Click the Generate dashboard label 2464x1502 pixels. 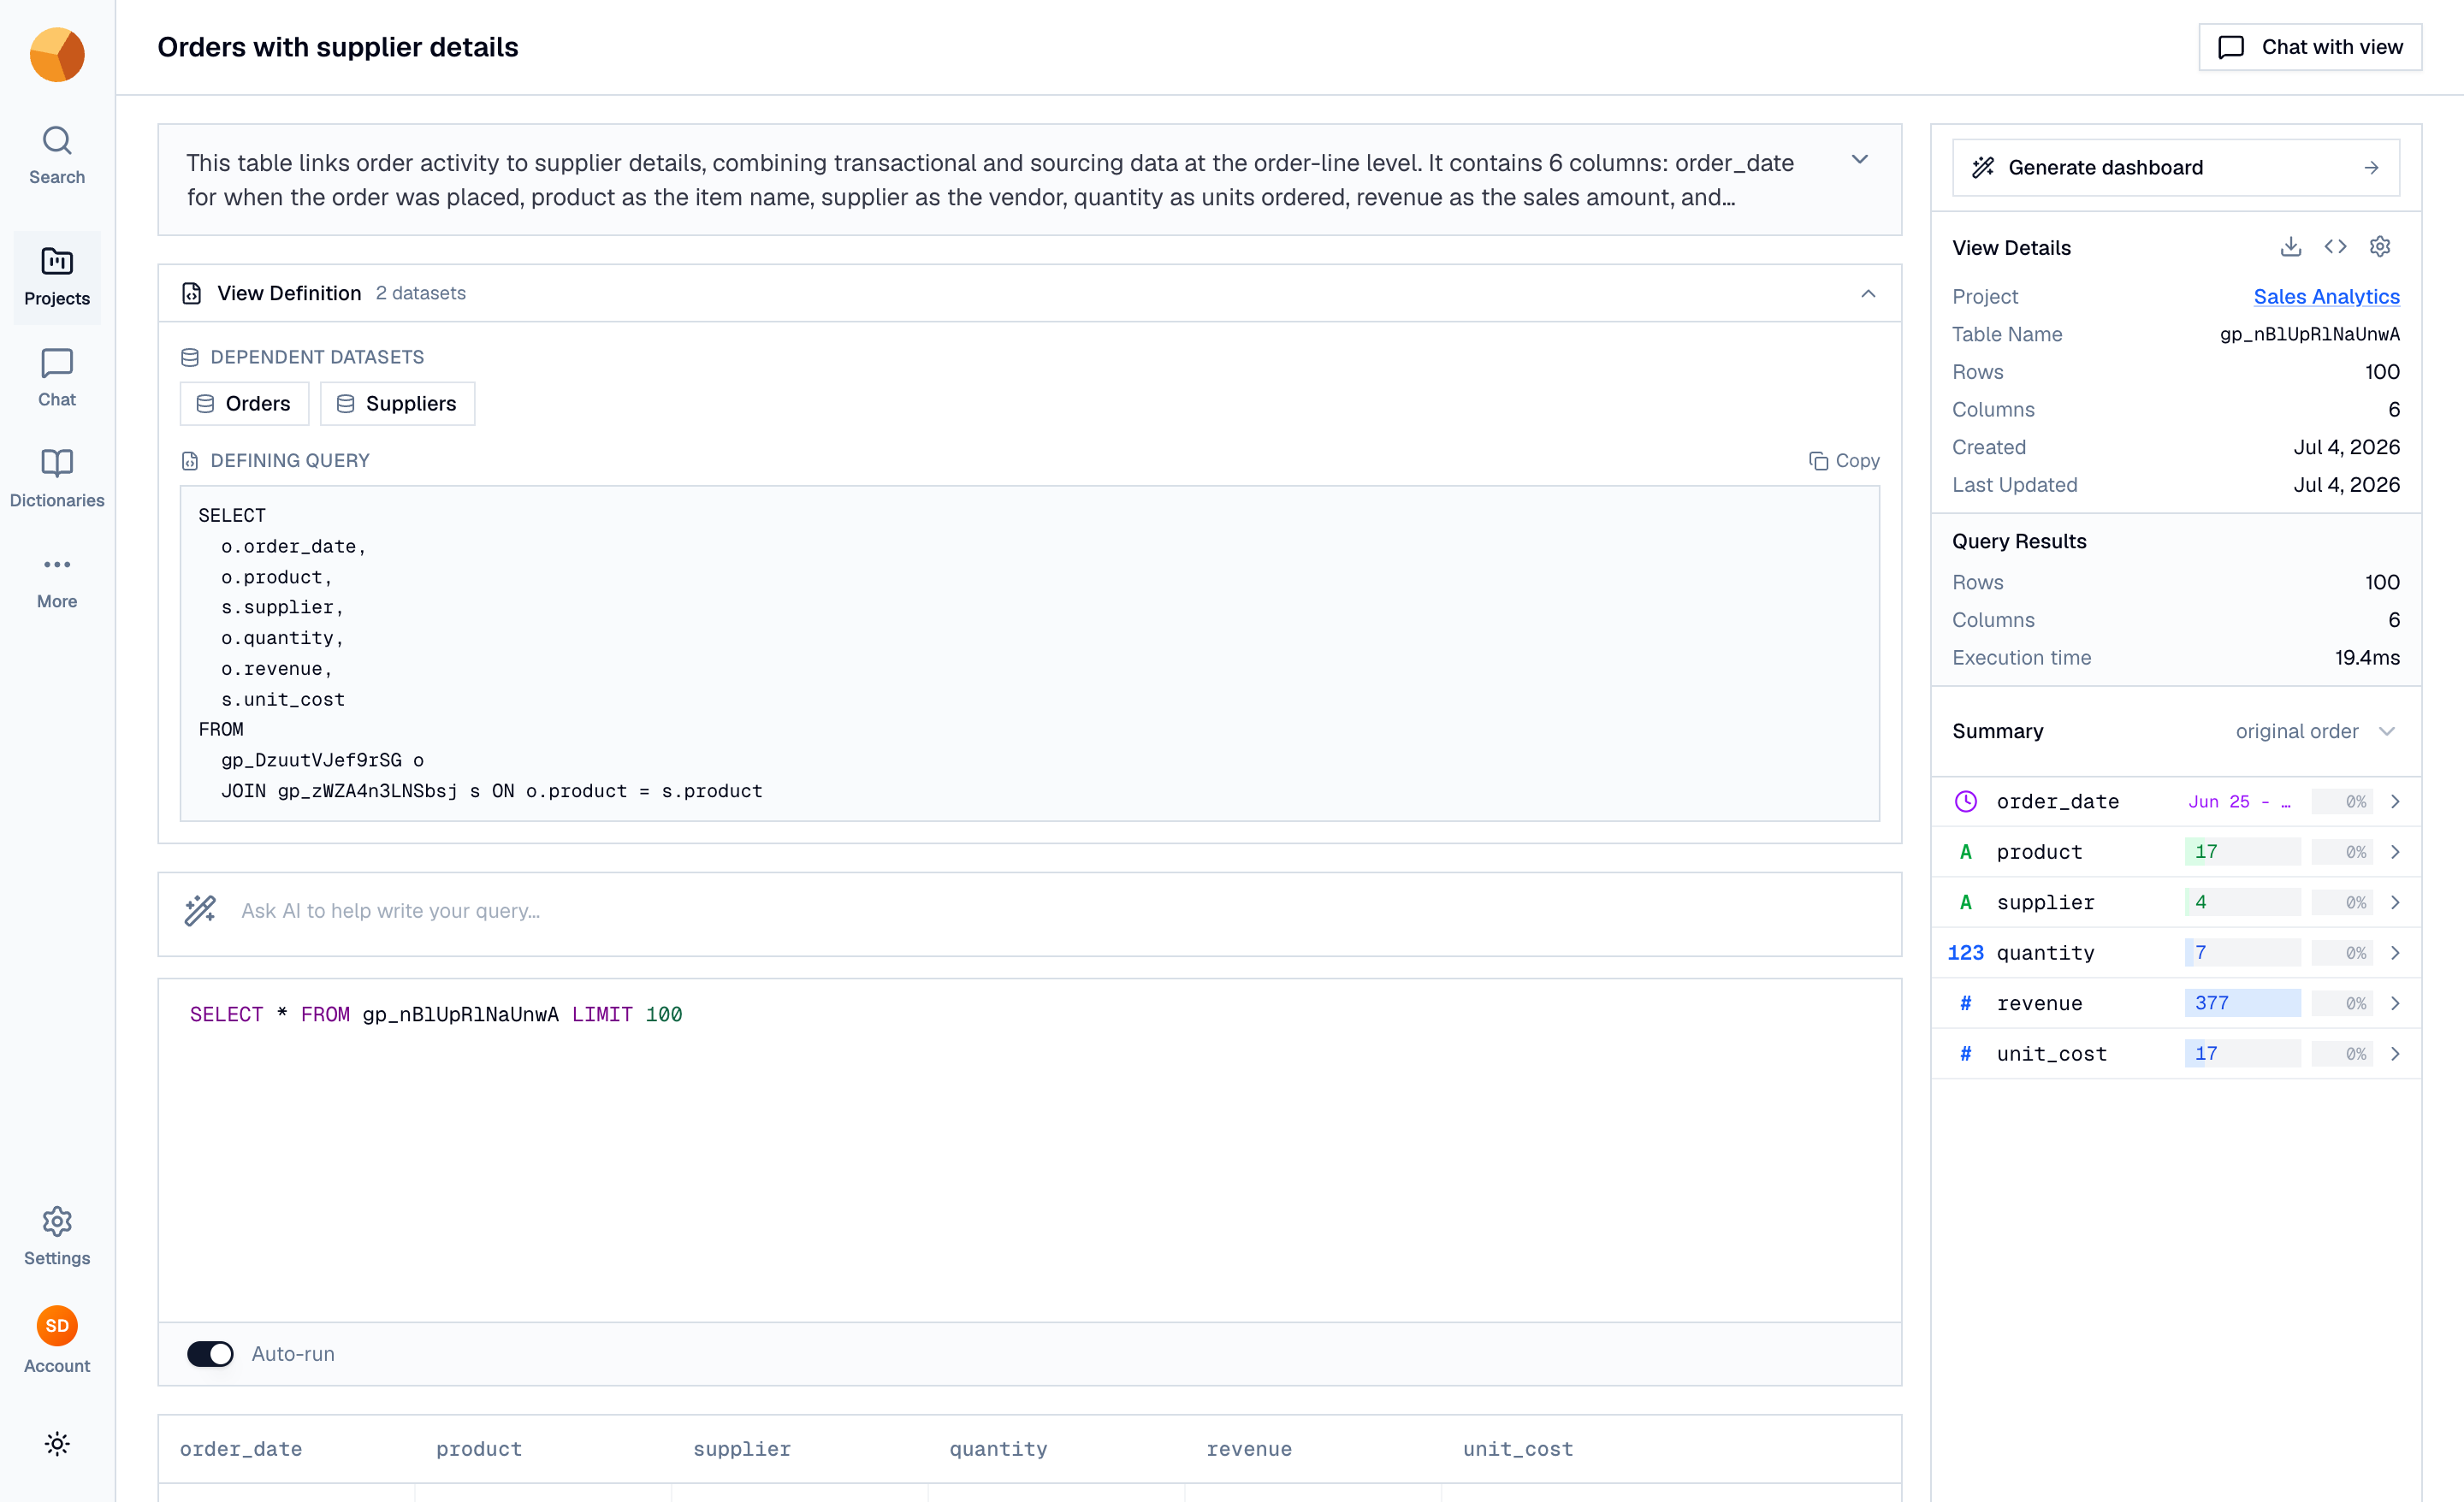tap(2105, 168)
